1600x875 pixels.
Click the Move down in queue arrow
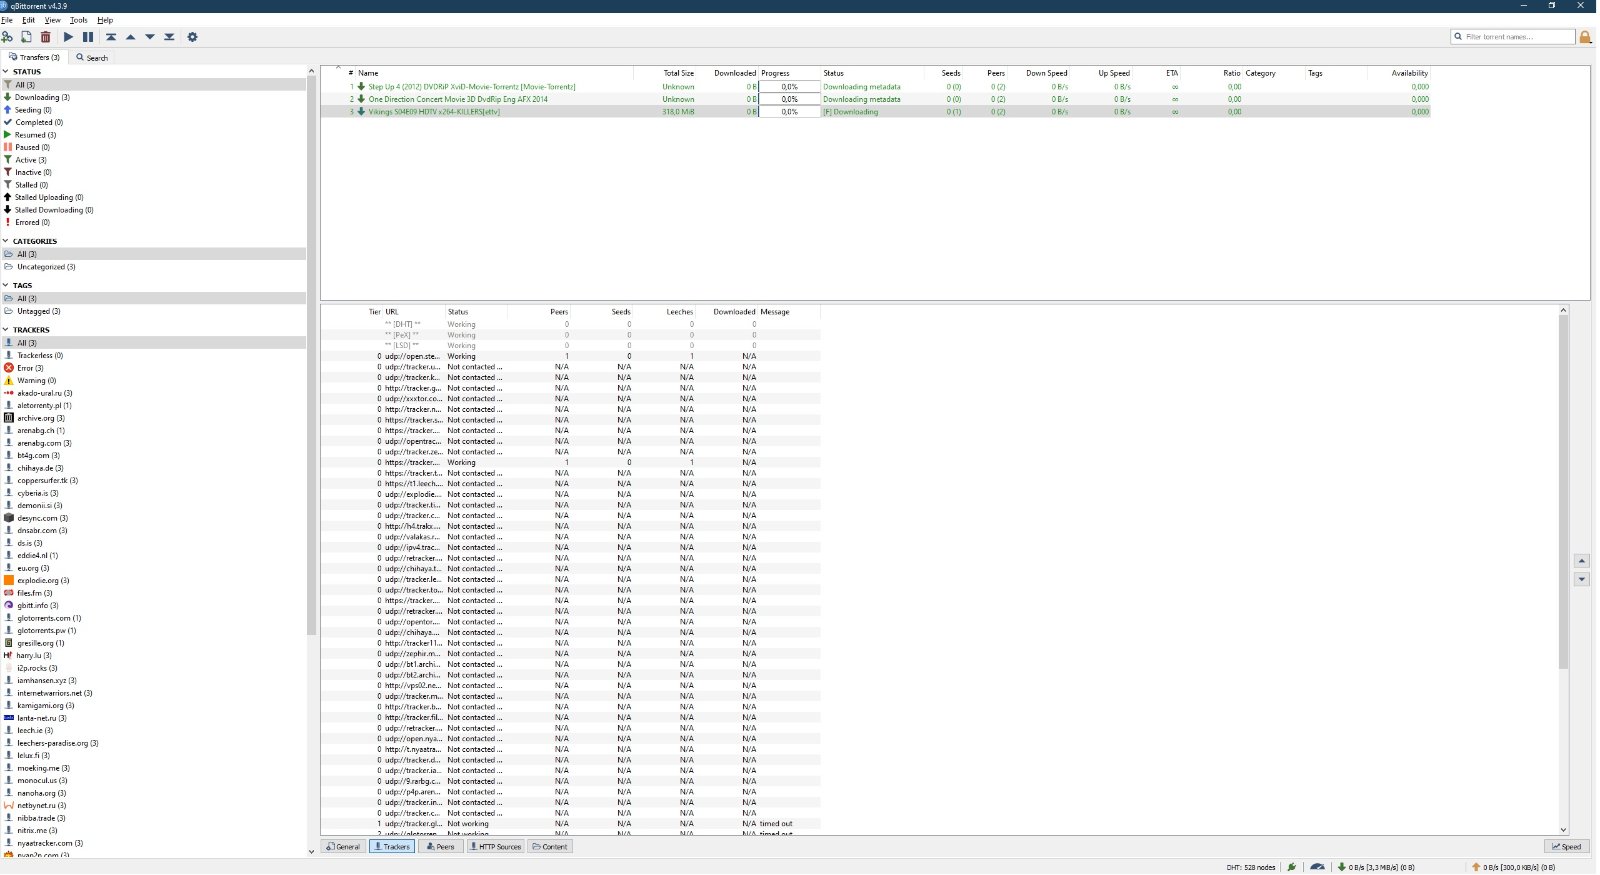(x=150, y=37)
